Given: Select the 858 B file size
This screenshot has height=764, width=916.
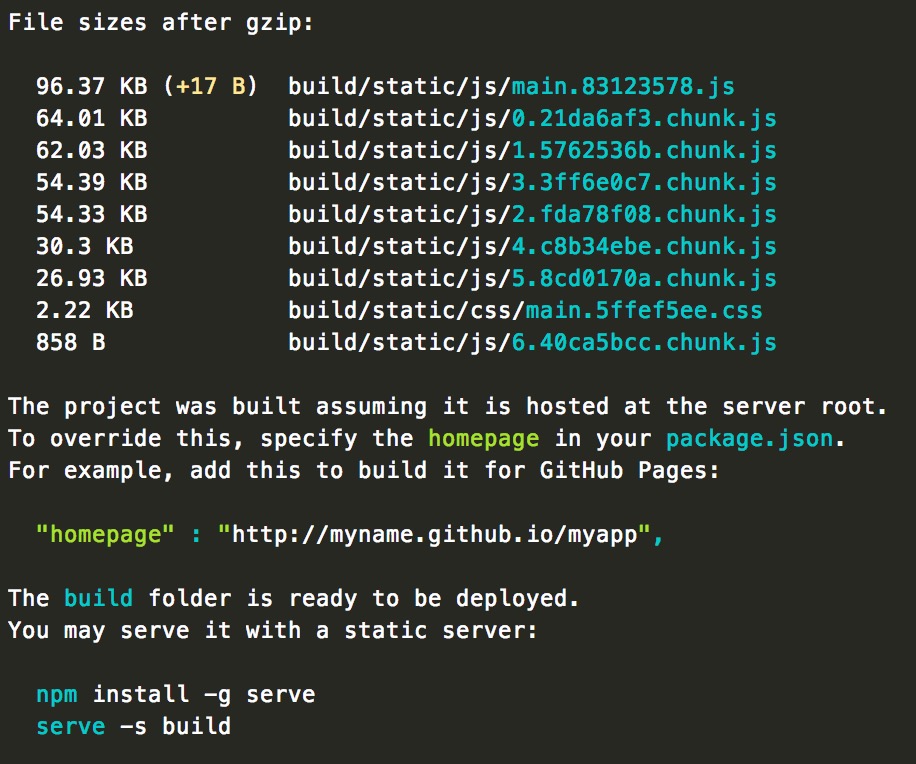Looking at the screenshot, I should click(x=71, y=342).
